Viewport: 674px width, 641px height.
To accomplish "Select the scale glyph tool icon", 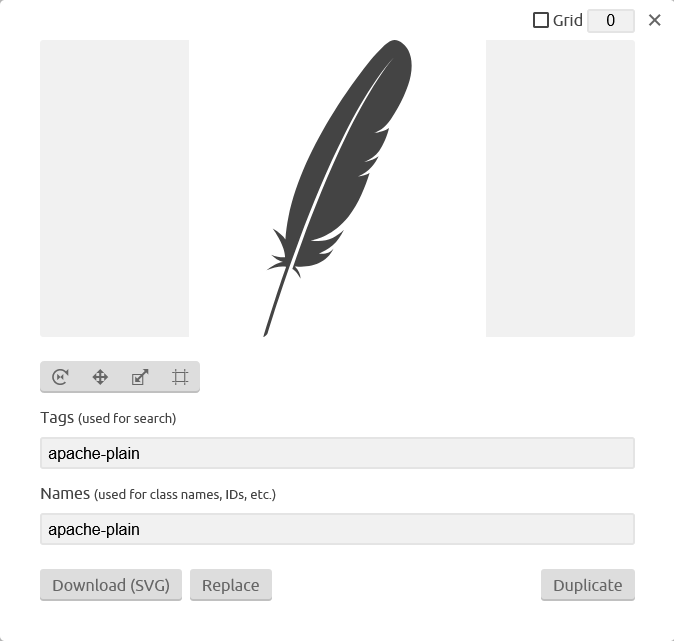I will [140, 377].
